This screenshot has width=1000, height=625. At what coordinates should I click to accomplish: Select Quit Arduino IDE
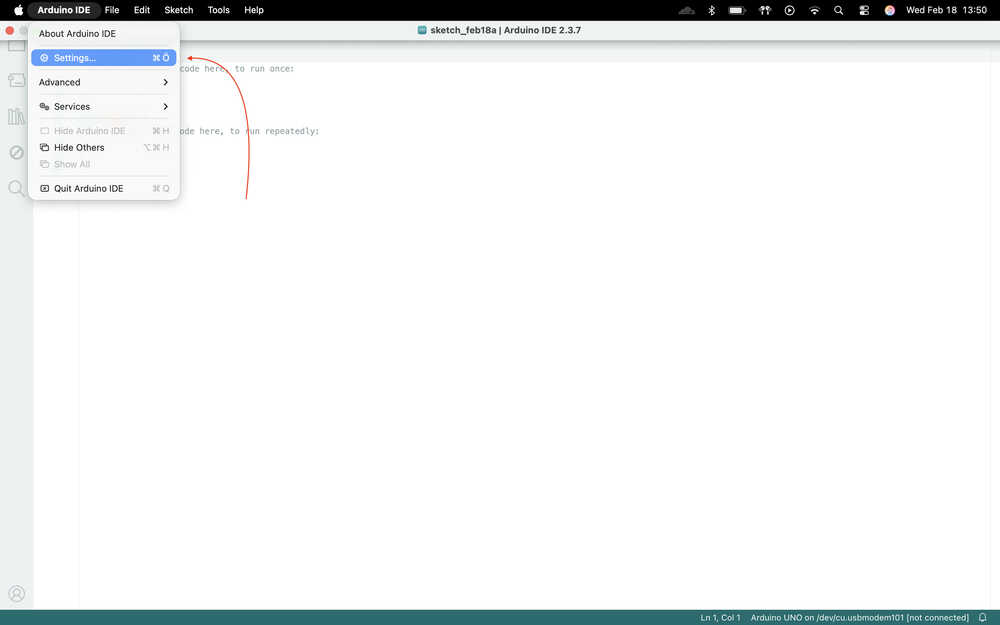click(104, 189)
